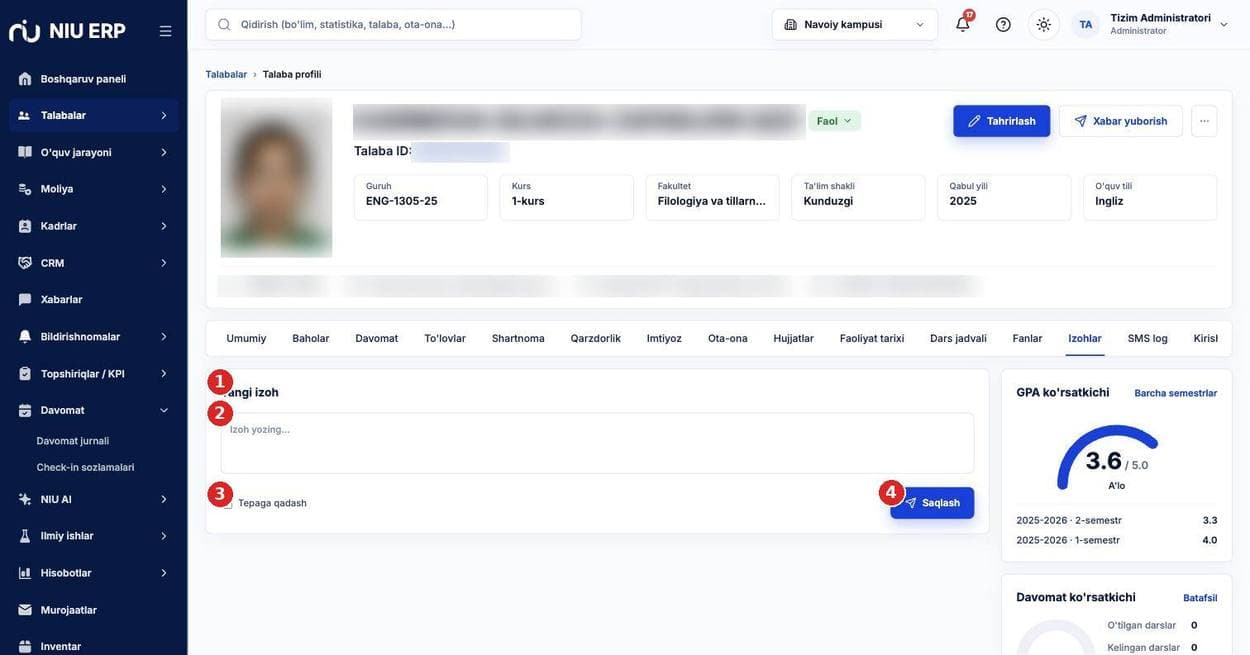The height and width of the screenshot is (655, 1250).
Task: Open the Boshqaruv paneli dashboard icon
Action: 25,78
